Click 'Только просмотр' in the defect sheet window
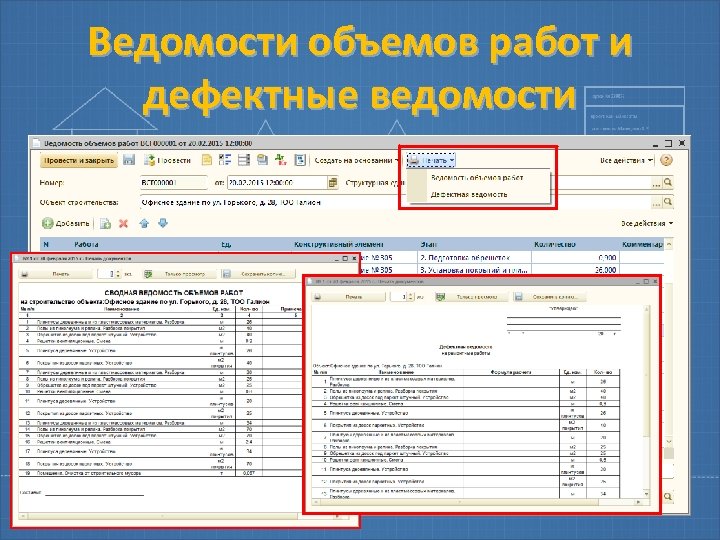The width and height of the screenshot is (720, 540). pos(472,297)
